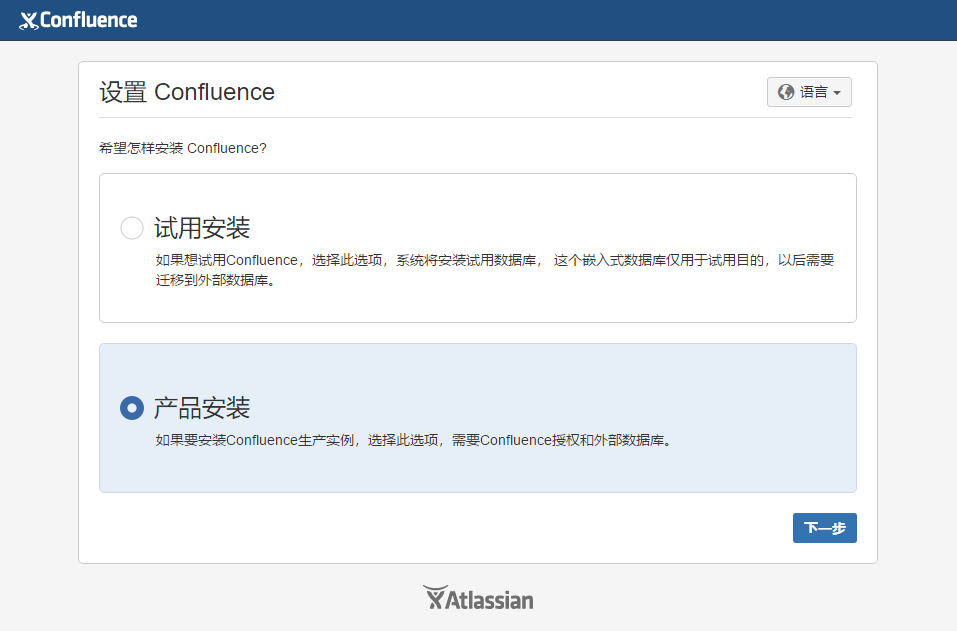Click the trial install description starting 如果想试用Confluence

pyautogui.click(x=494, y=270)
